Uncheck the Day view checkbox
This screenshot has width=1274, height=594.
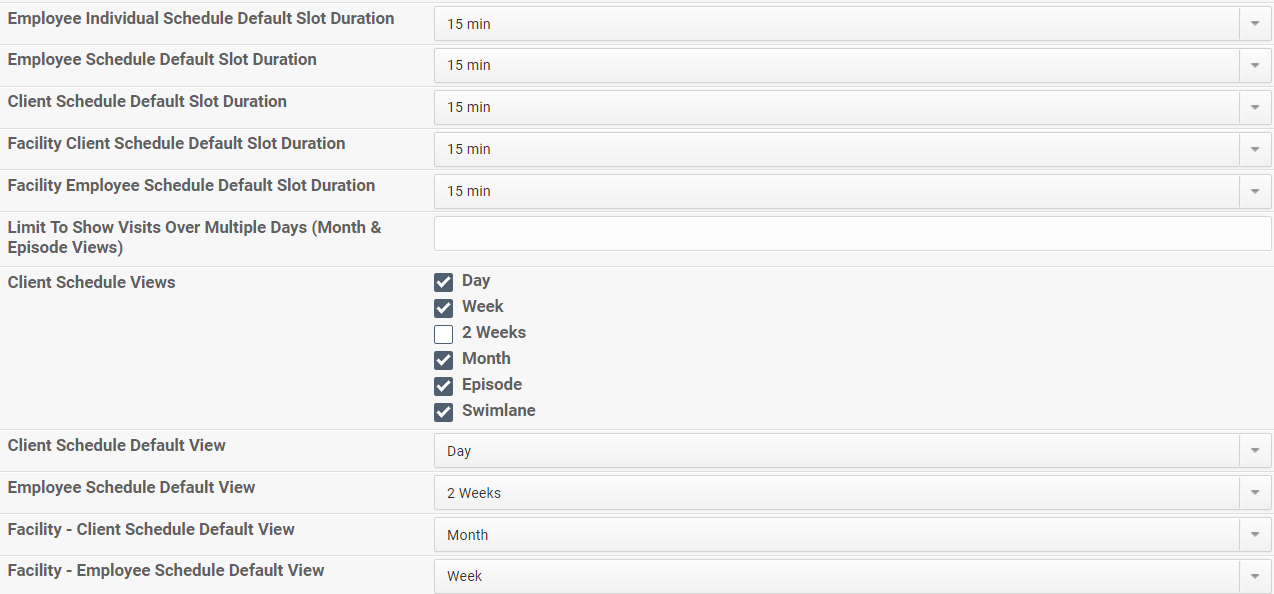tap(444, 282)
